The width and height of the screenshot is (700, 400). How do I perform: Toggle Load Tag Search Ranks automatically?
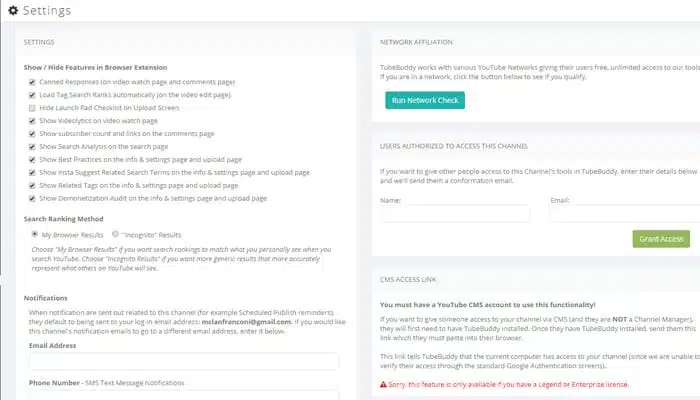click(32, 95)
